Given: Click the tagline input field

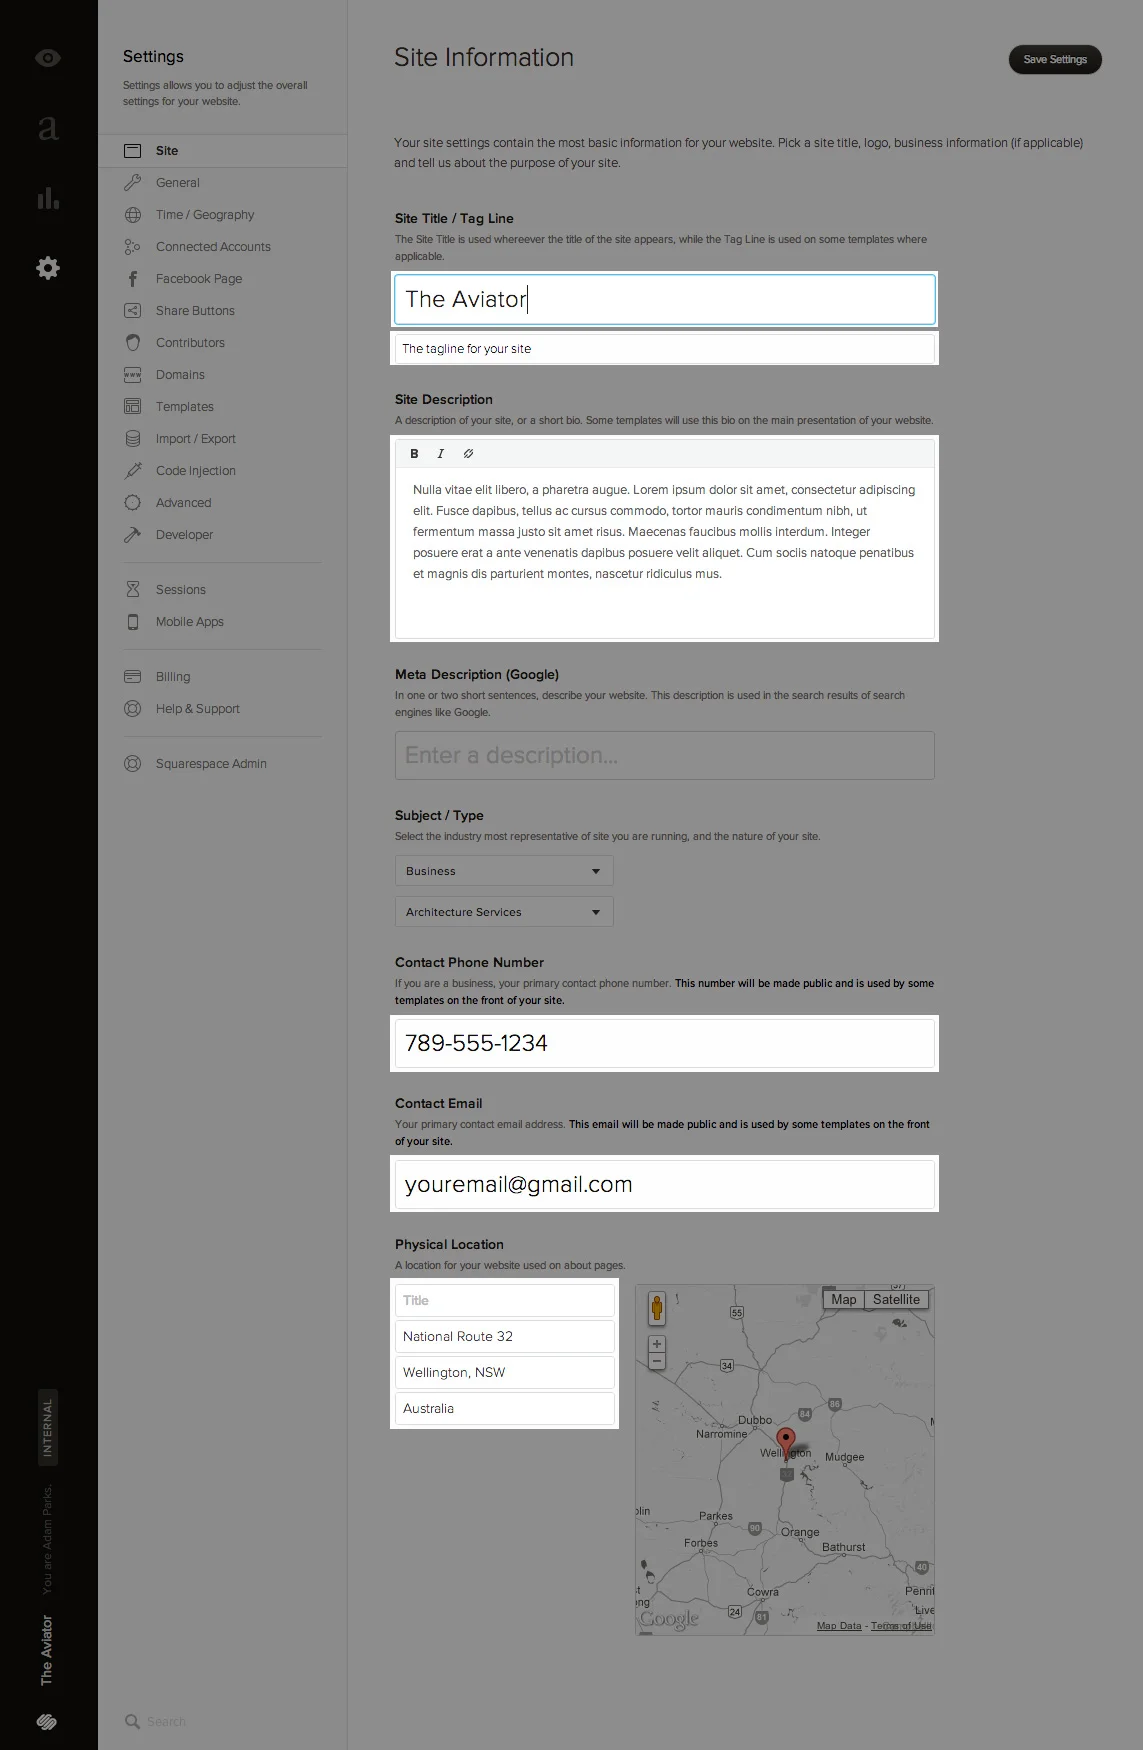Looking at the screenshot, I should 665,349.
